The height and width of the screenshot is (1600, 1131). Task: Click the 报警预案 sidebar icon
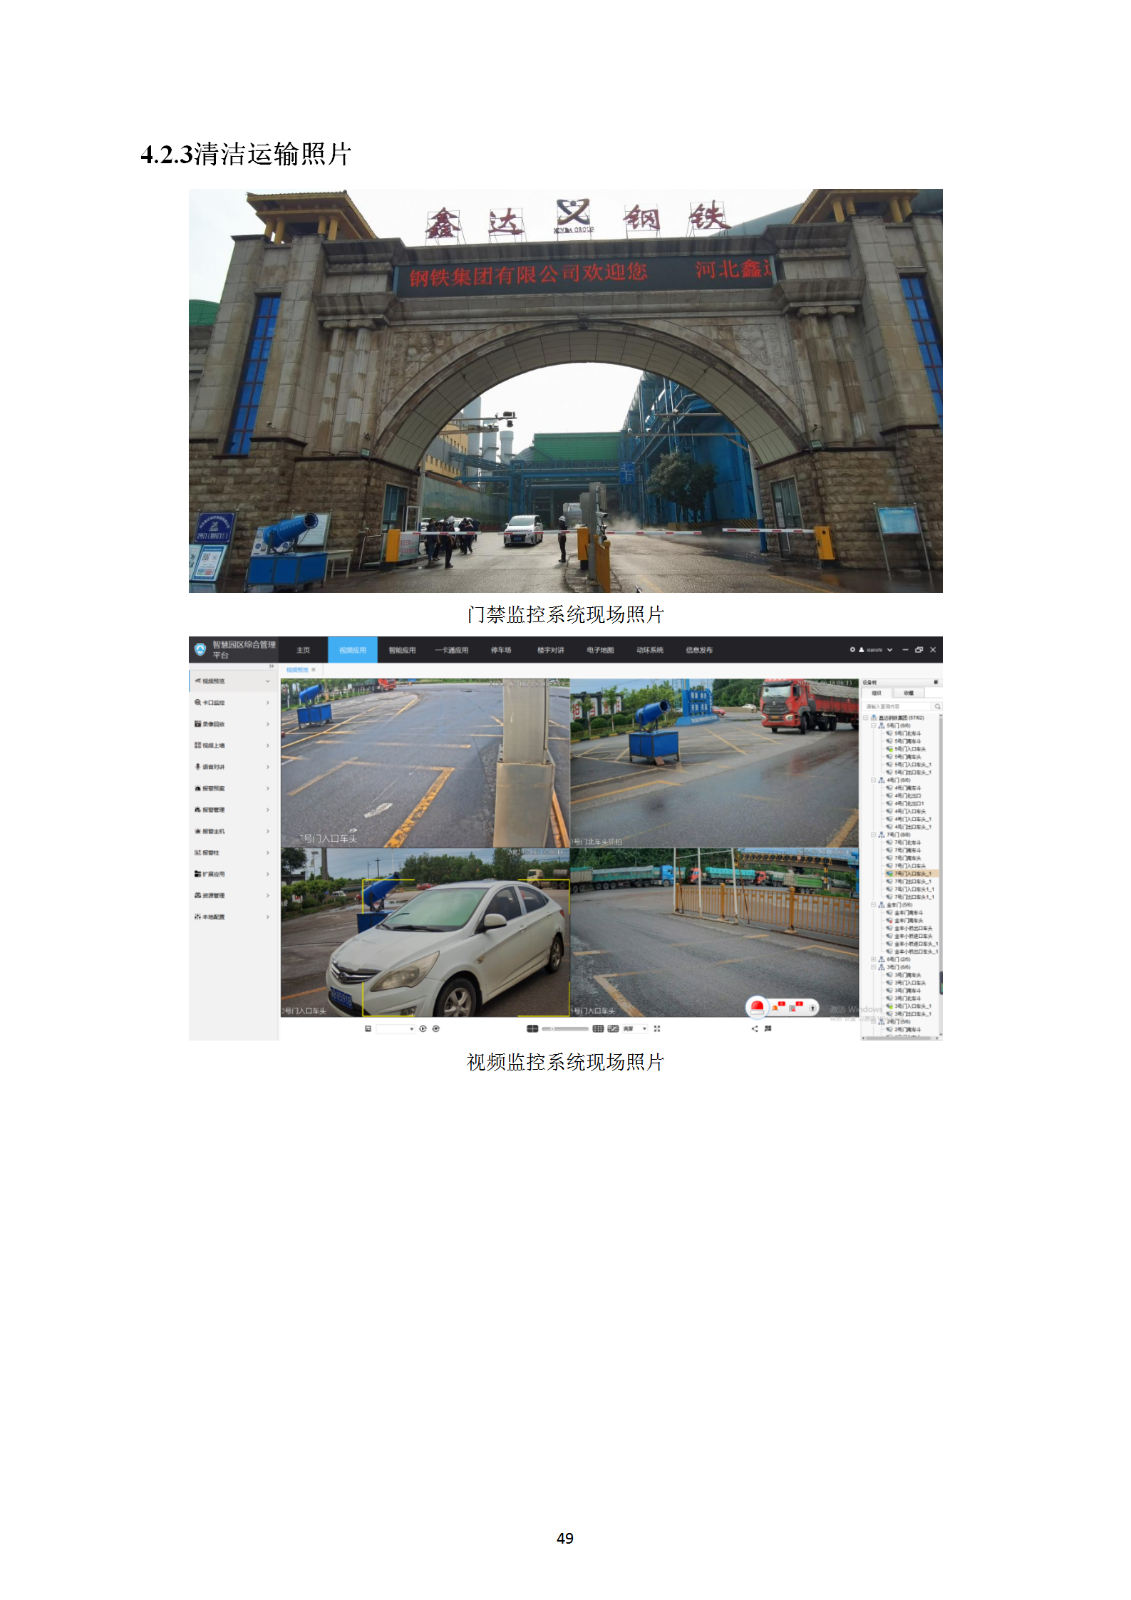[198, 788]
